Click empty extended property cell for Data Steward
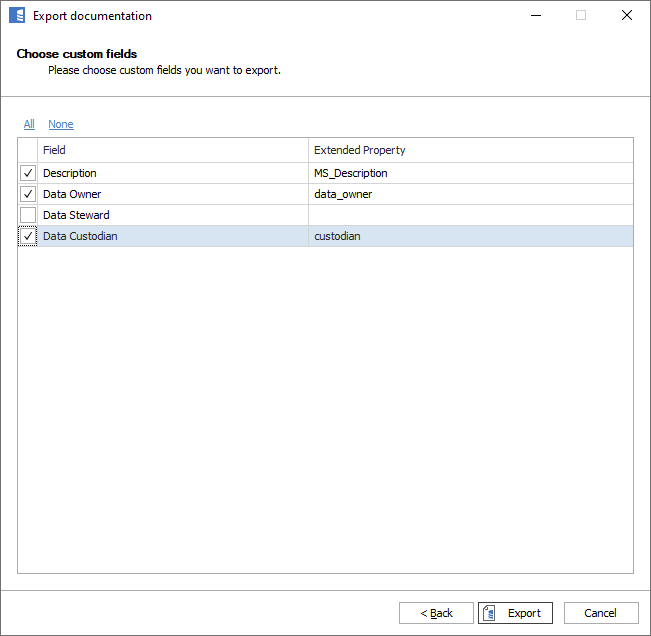This screenshot has height=636, width=651. click(470, 215)
